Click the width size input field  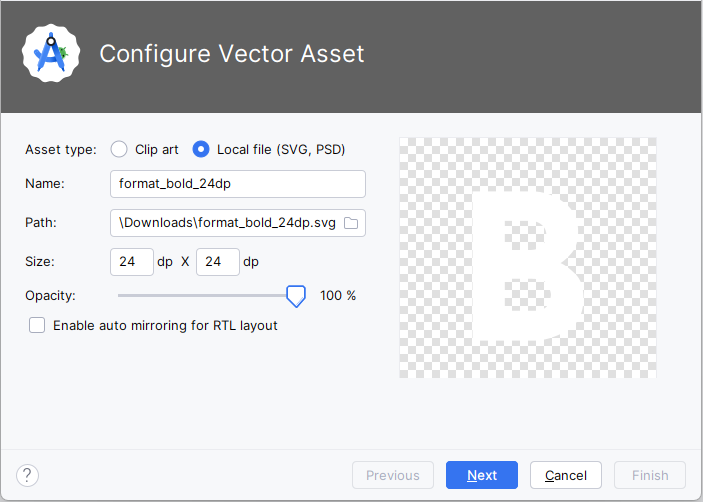(x=131, y=262)
